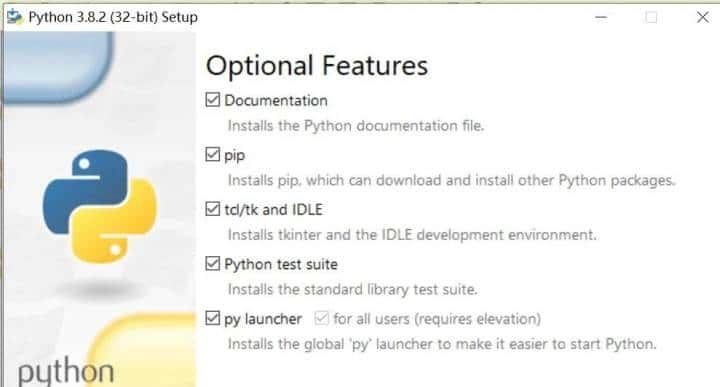Uncheck the Documentation checkbox
The height and width of the screenshot is (387, 720).
[x=213, y=100]
